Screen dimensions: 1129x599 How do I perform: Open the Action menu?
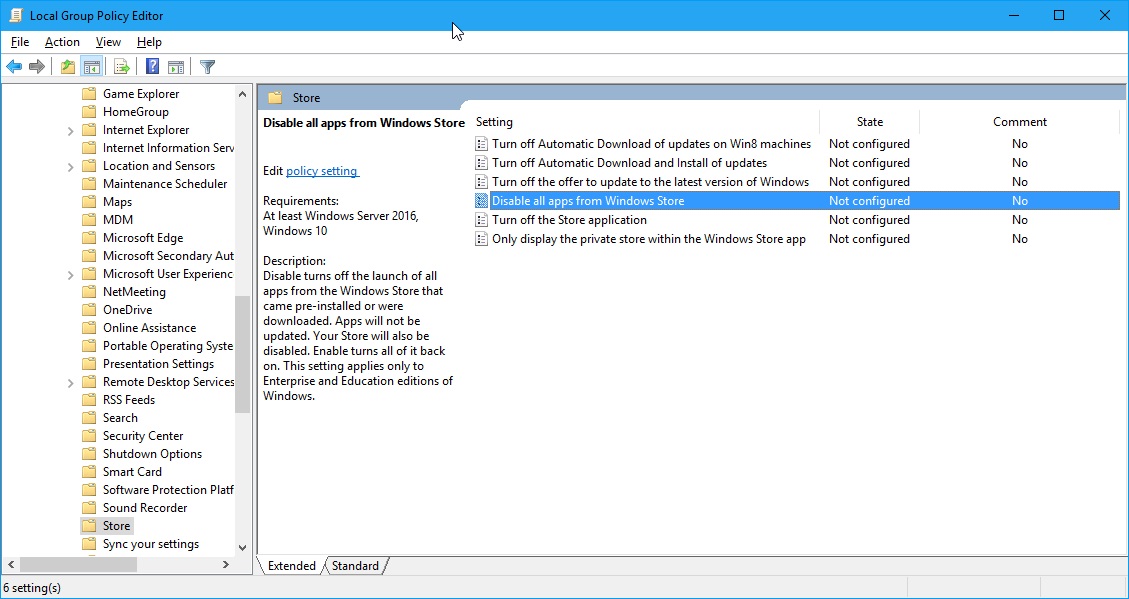coord(62,42)
